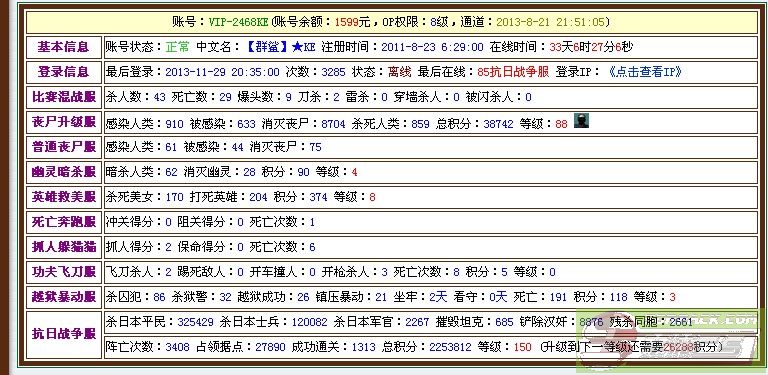The width and height of the screenshot is (768, 375).
Task: Select the 丧尸升级服 row header
Action: (64, 122)
